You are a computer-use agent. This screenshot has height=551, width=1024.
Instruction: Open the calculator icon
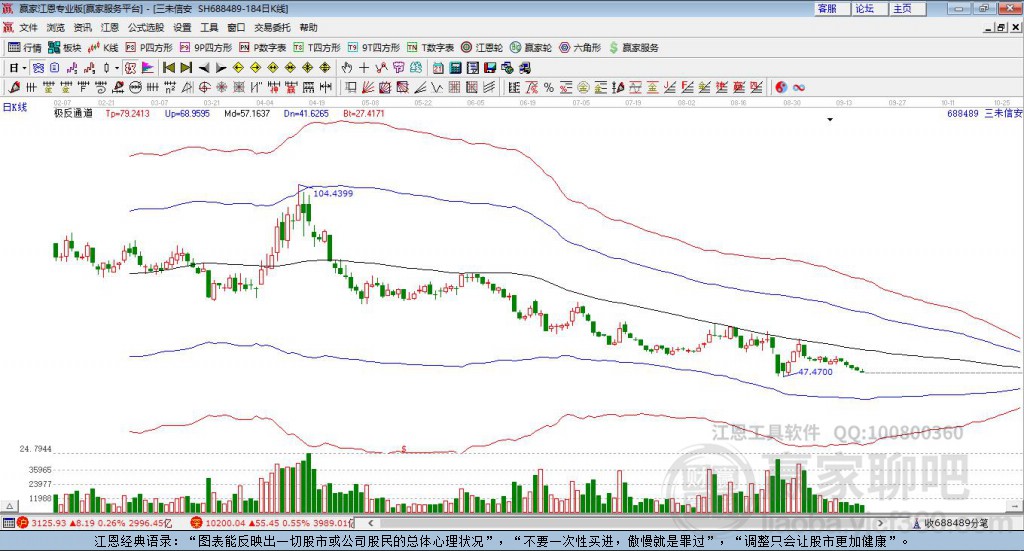pyautogui.click(x=455, y=68)
